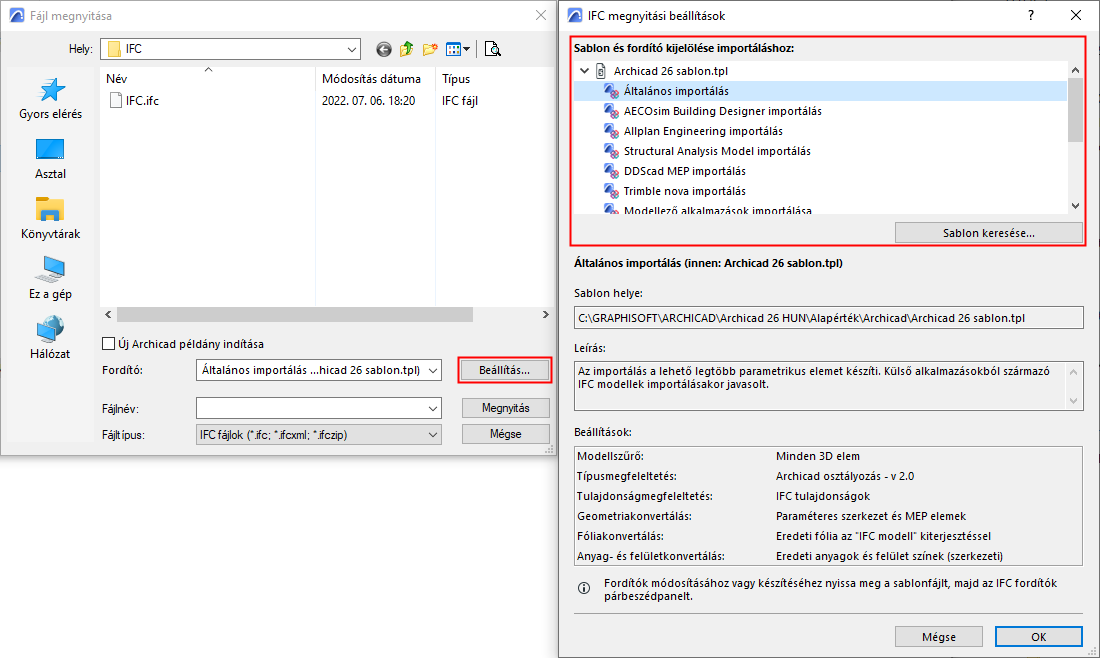1100x658 pixels.
Task: Click the Archicad logo in IFC settings titlebar
Action: click(x=575, y=15)
